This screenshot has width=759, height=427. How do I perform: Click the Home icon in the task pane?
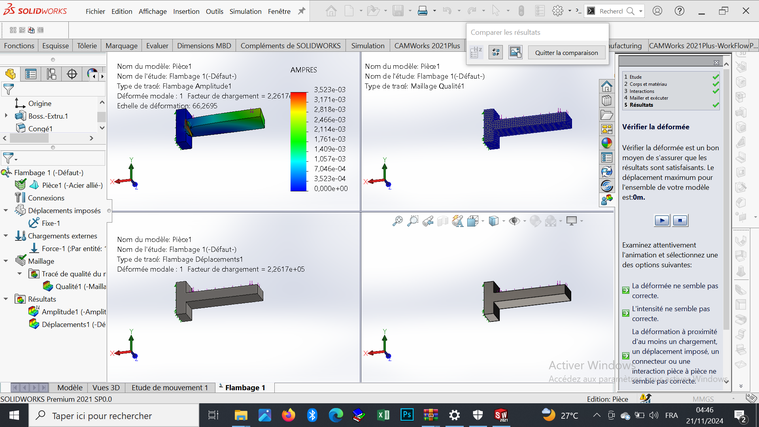606,86
